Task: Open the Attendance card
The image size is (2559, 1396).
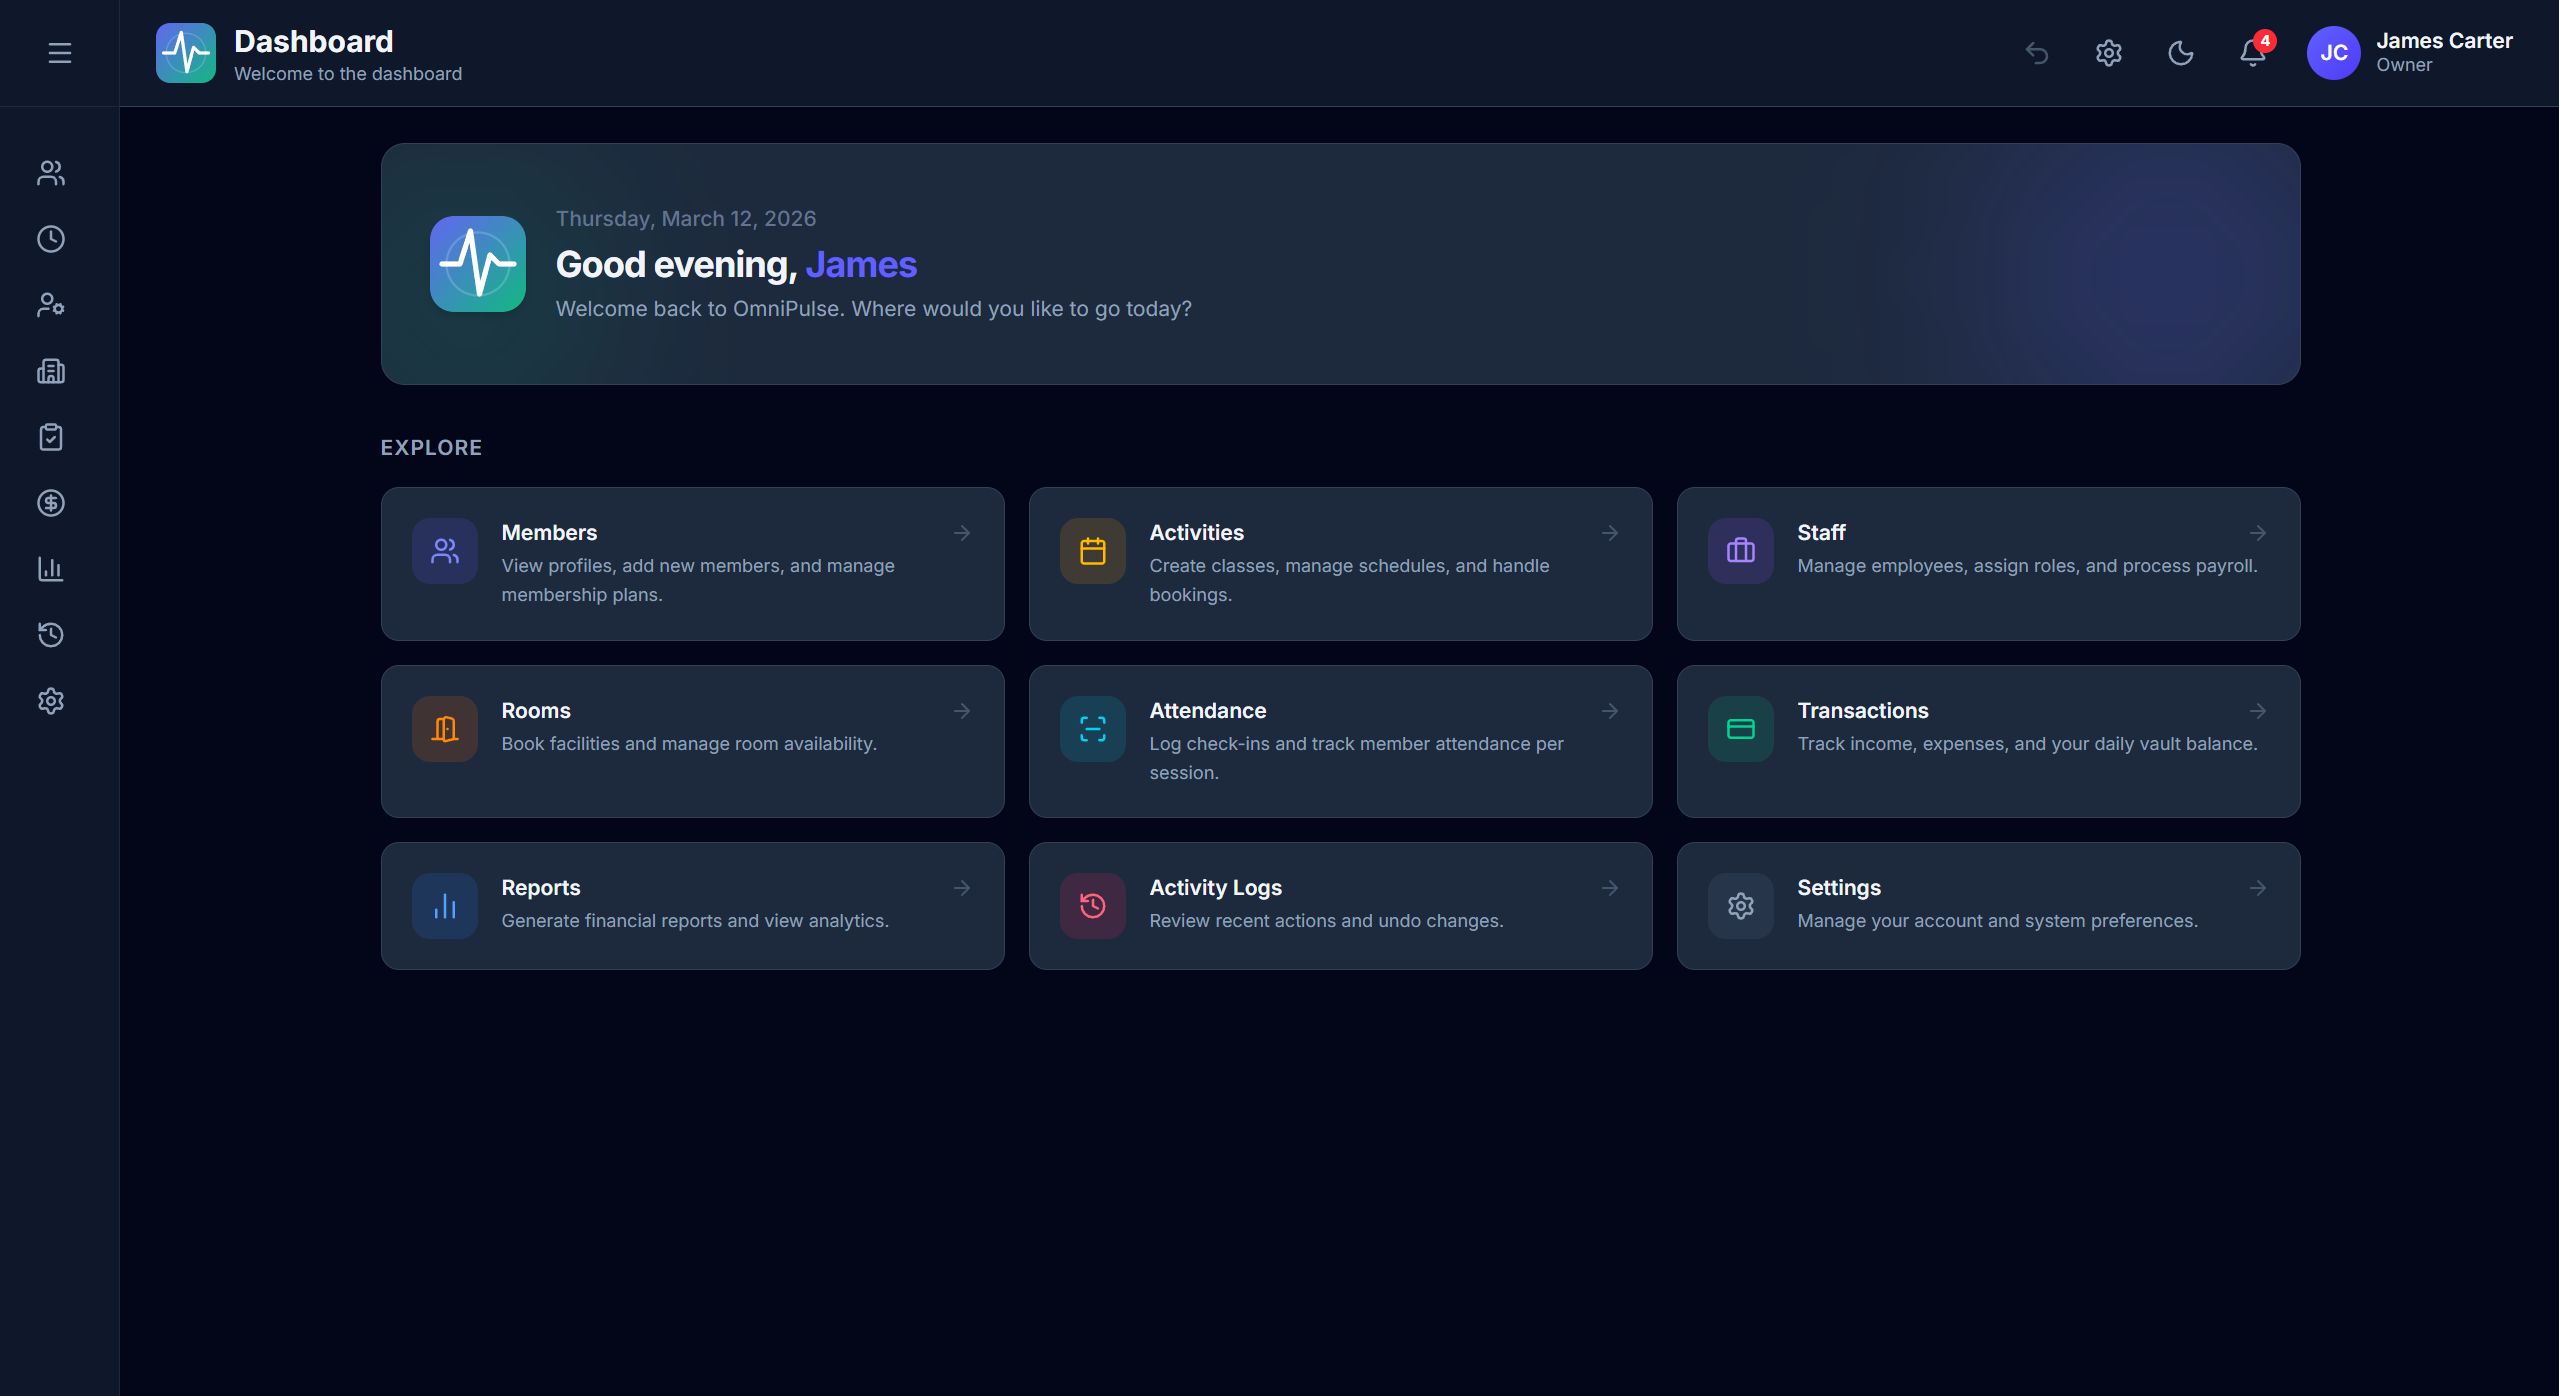Action: pyautogui.click(x=1340, y=741)
